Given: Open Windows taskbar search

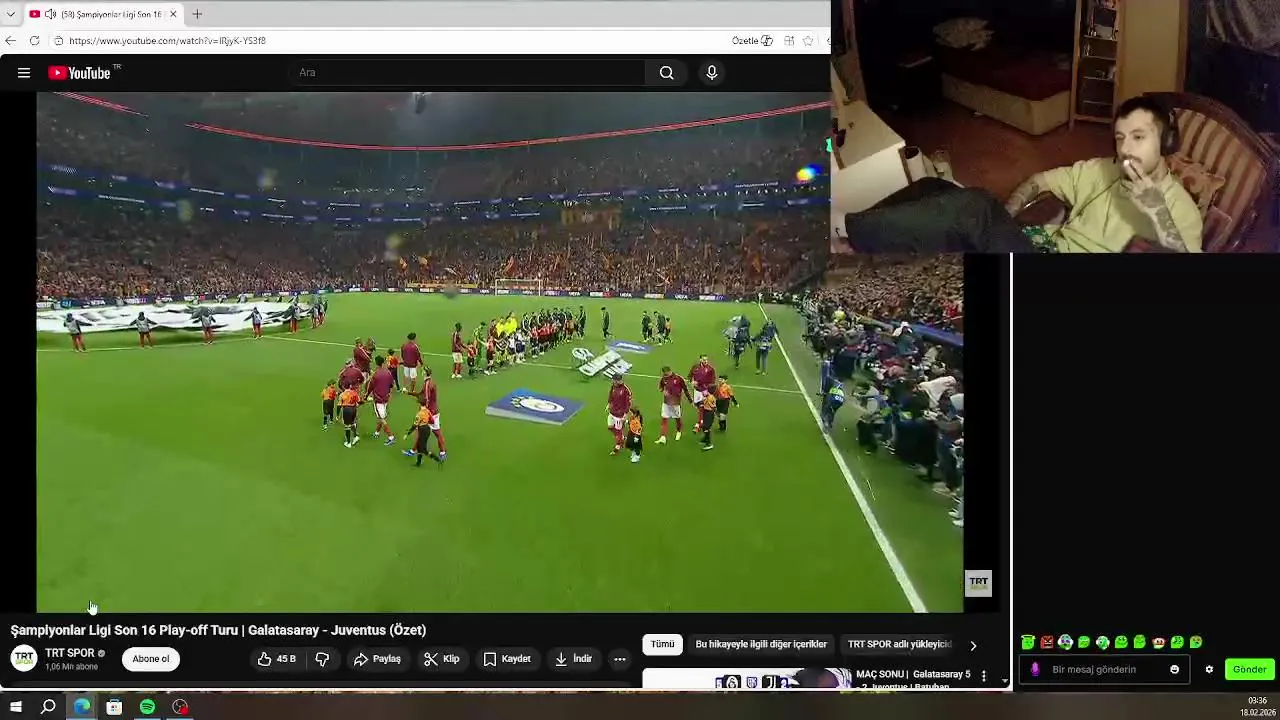Looking at the screenshot, I should tap(48, 707).
